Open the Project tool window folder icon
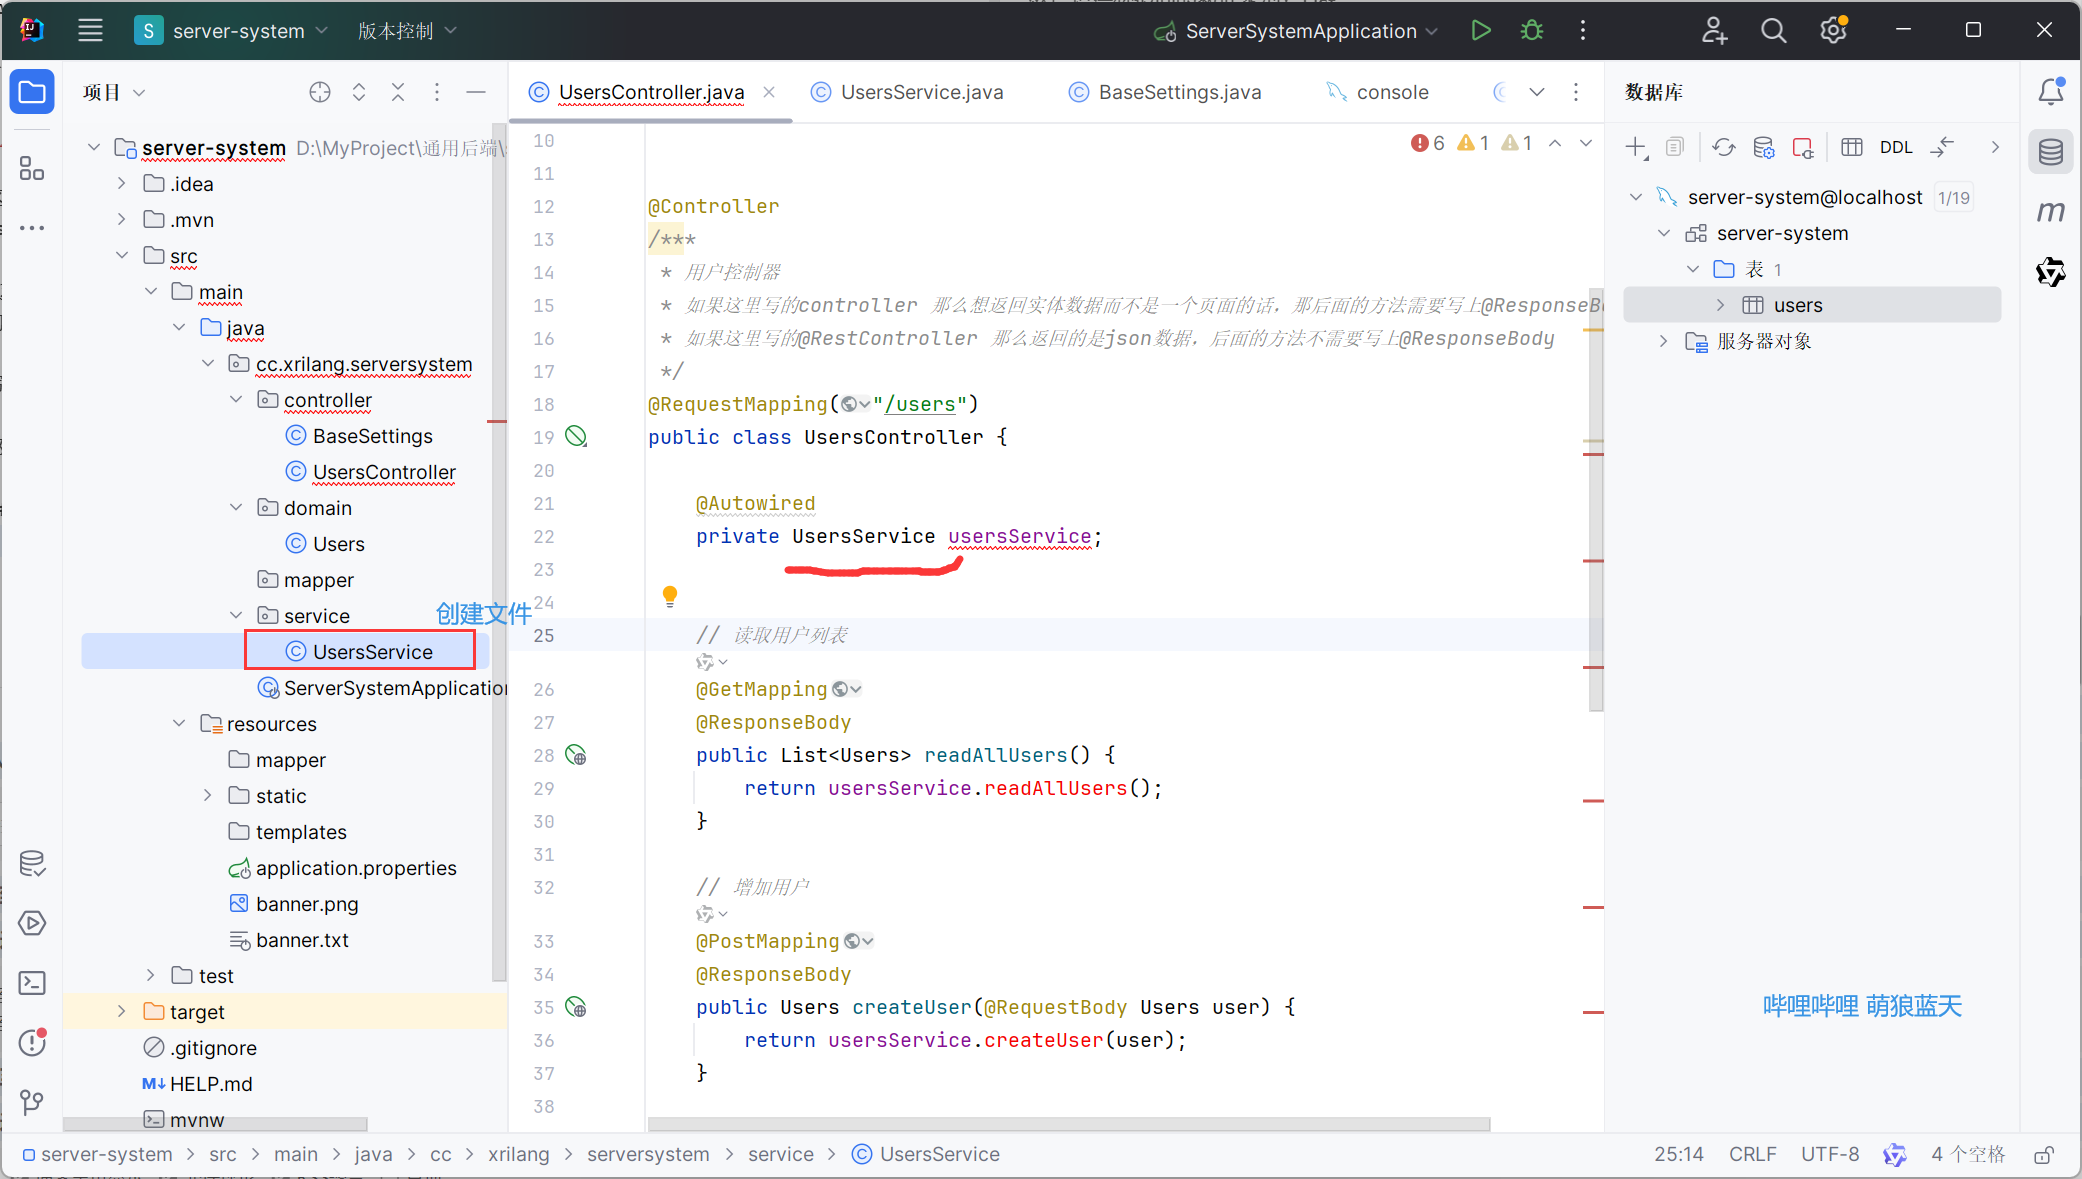Image resolution: width=2082 pixels, height=1179 pixels. 32,92
